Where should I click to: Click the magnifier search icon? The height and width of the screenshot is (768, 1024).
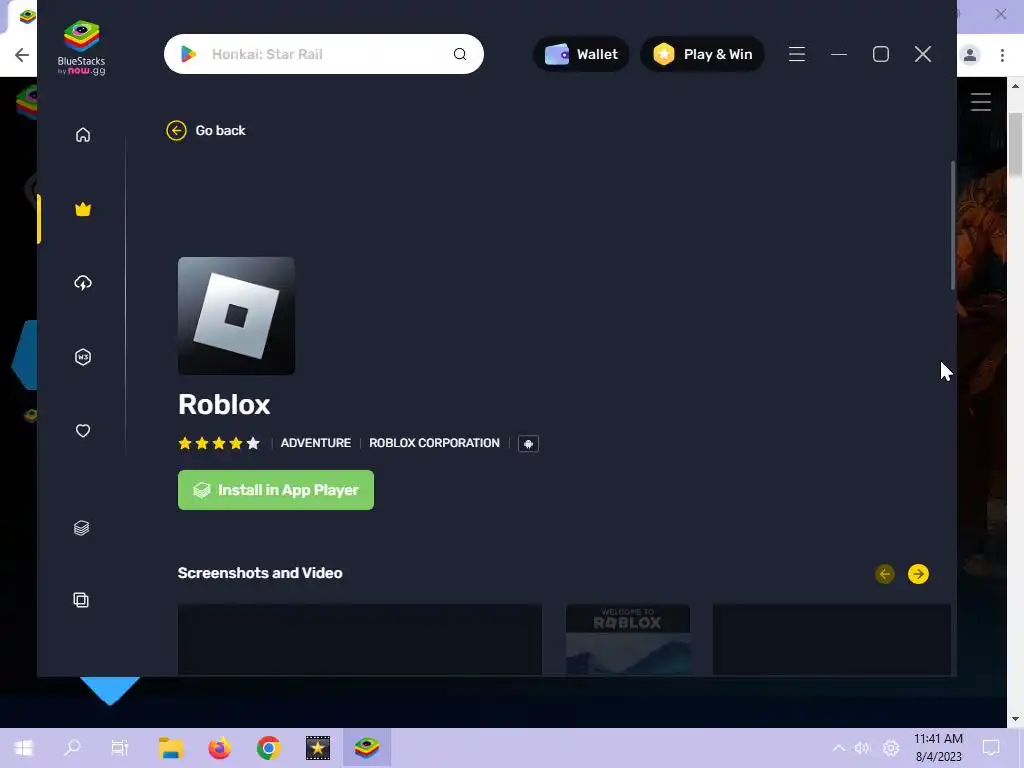(x=460, y=54)
